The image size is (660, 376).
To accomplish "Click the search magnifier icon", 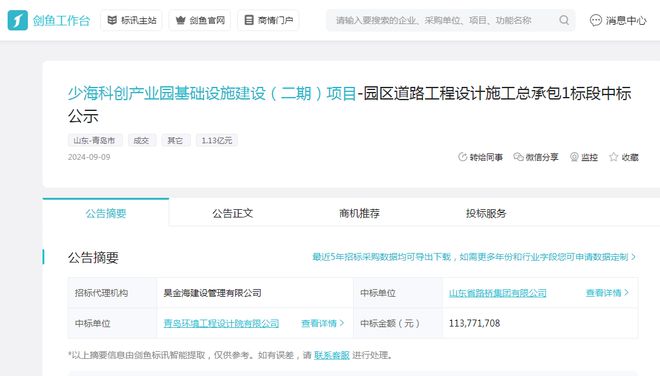I will (564, 20).
